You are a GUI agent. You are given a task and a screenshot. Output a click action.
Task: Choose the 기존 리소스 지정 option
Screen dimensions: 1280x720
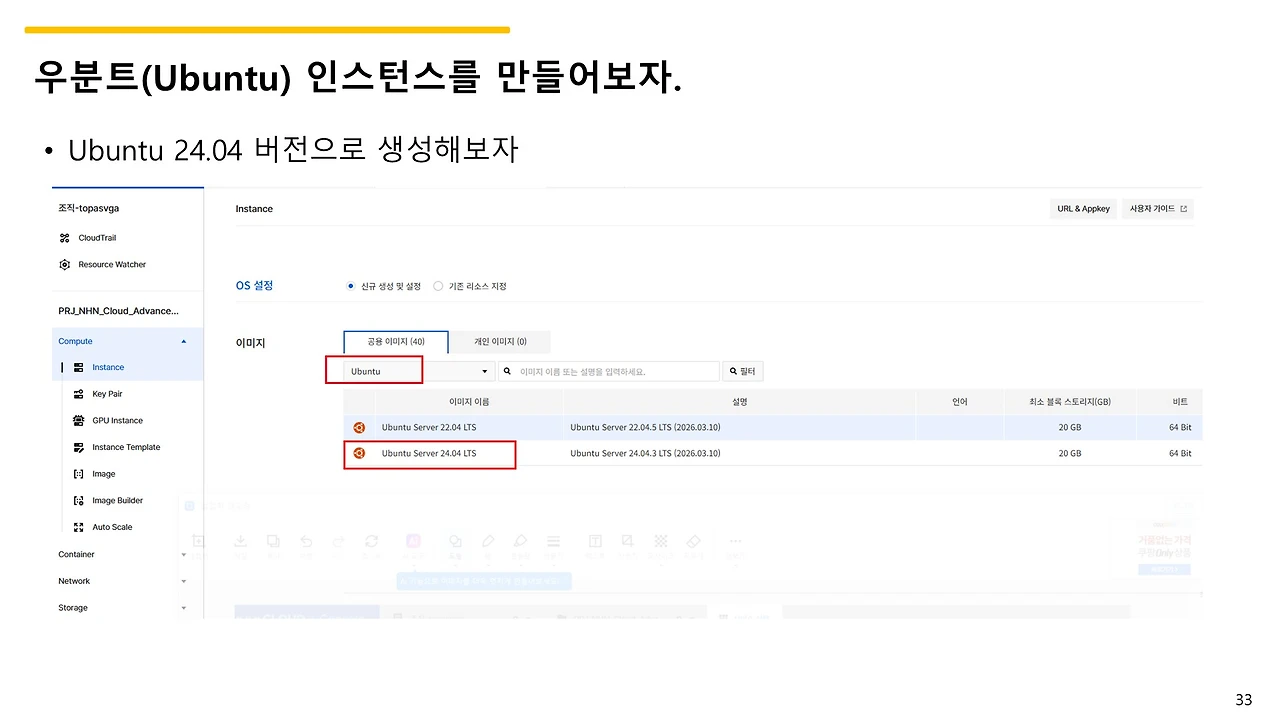[438, 285]
